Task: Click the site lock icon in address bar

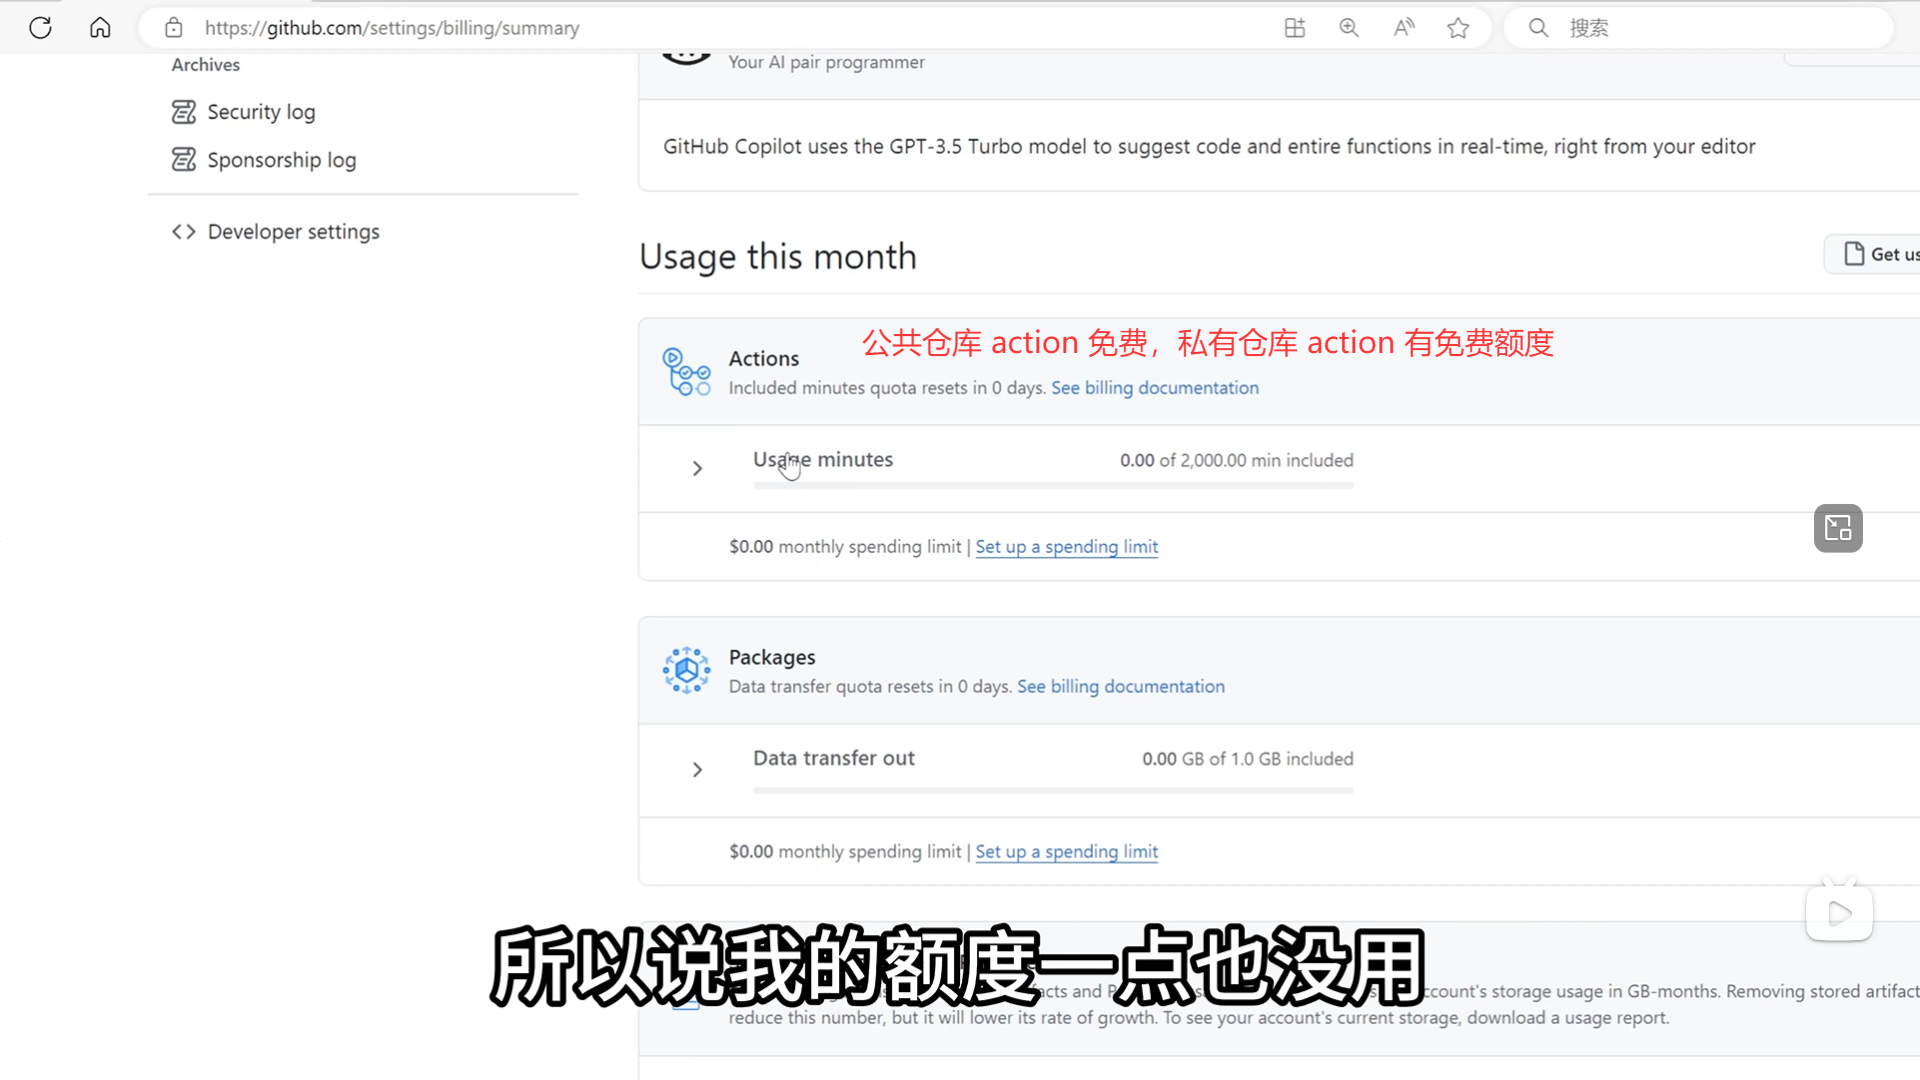Action: tap(174, 28)
